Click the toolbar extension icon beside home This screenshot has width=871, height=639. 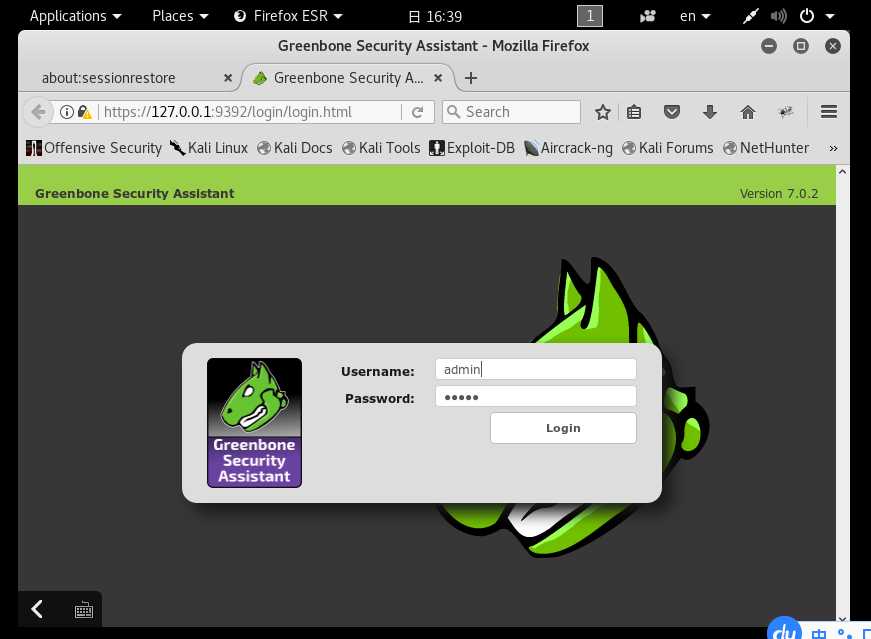tap(785, 112)
